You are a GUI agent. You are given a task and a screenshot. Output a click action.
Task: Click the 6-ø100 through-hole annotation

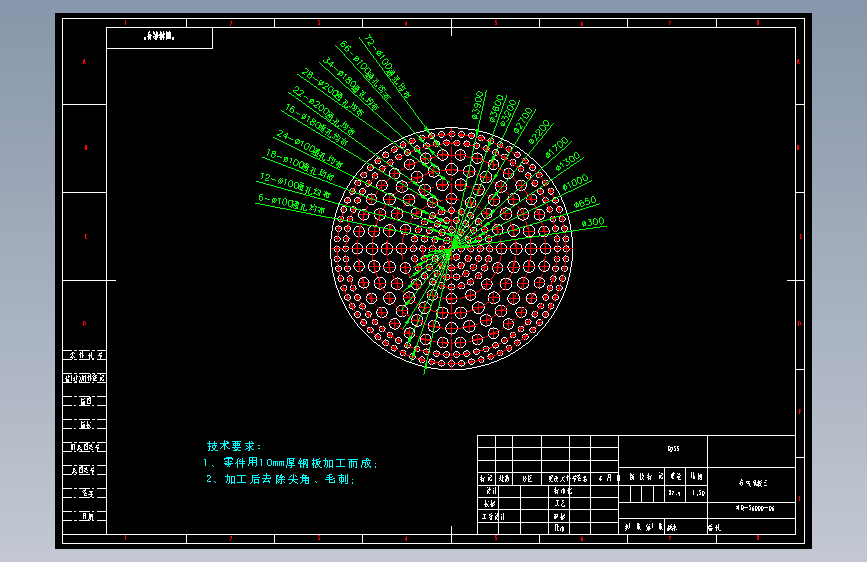pyautogui.click(x=291, y=203)
